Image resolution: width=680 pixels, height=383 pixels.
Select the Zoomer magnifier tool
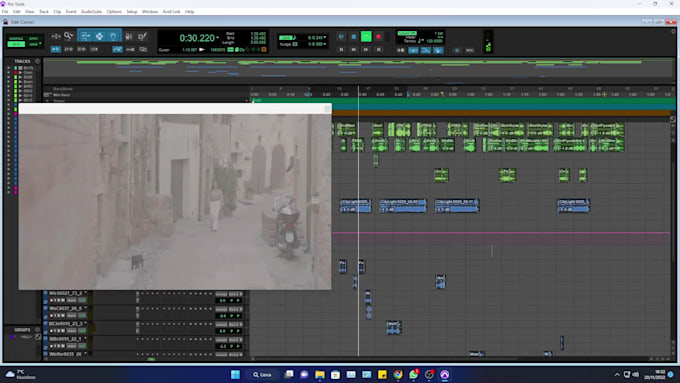(69, 36)
